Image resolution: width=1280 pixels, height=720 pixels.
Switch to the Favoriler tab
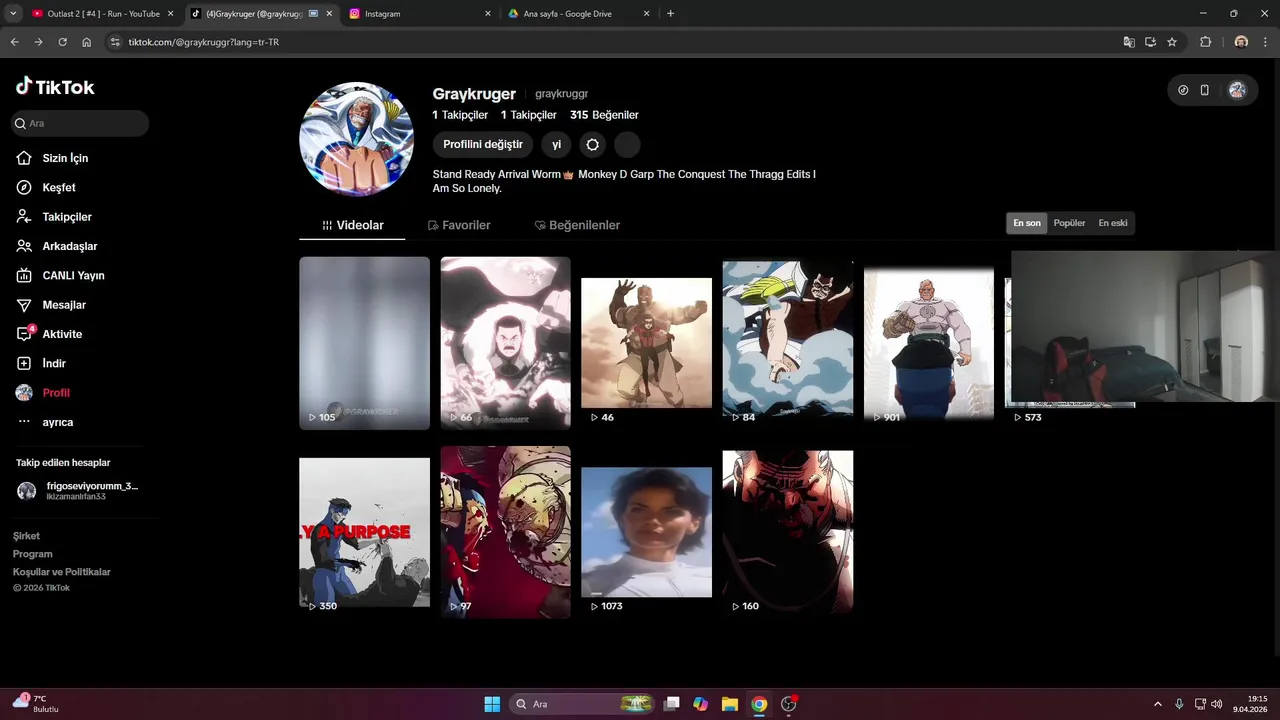(459, 225)
